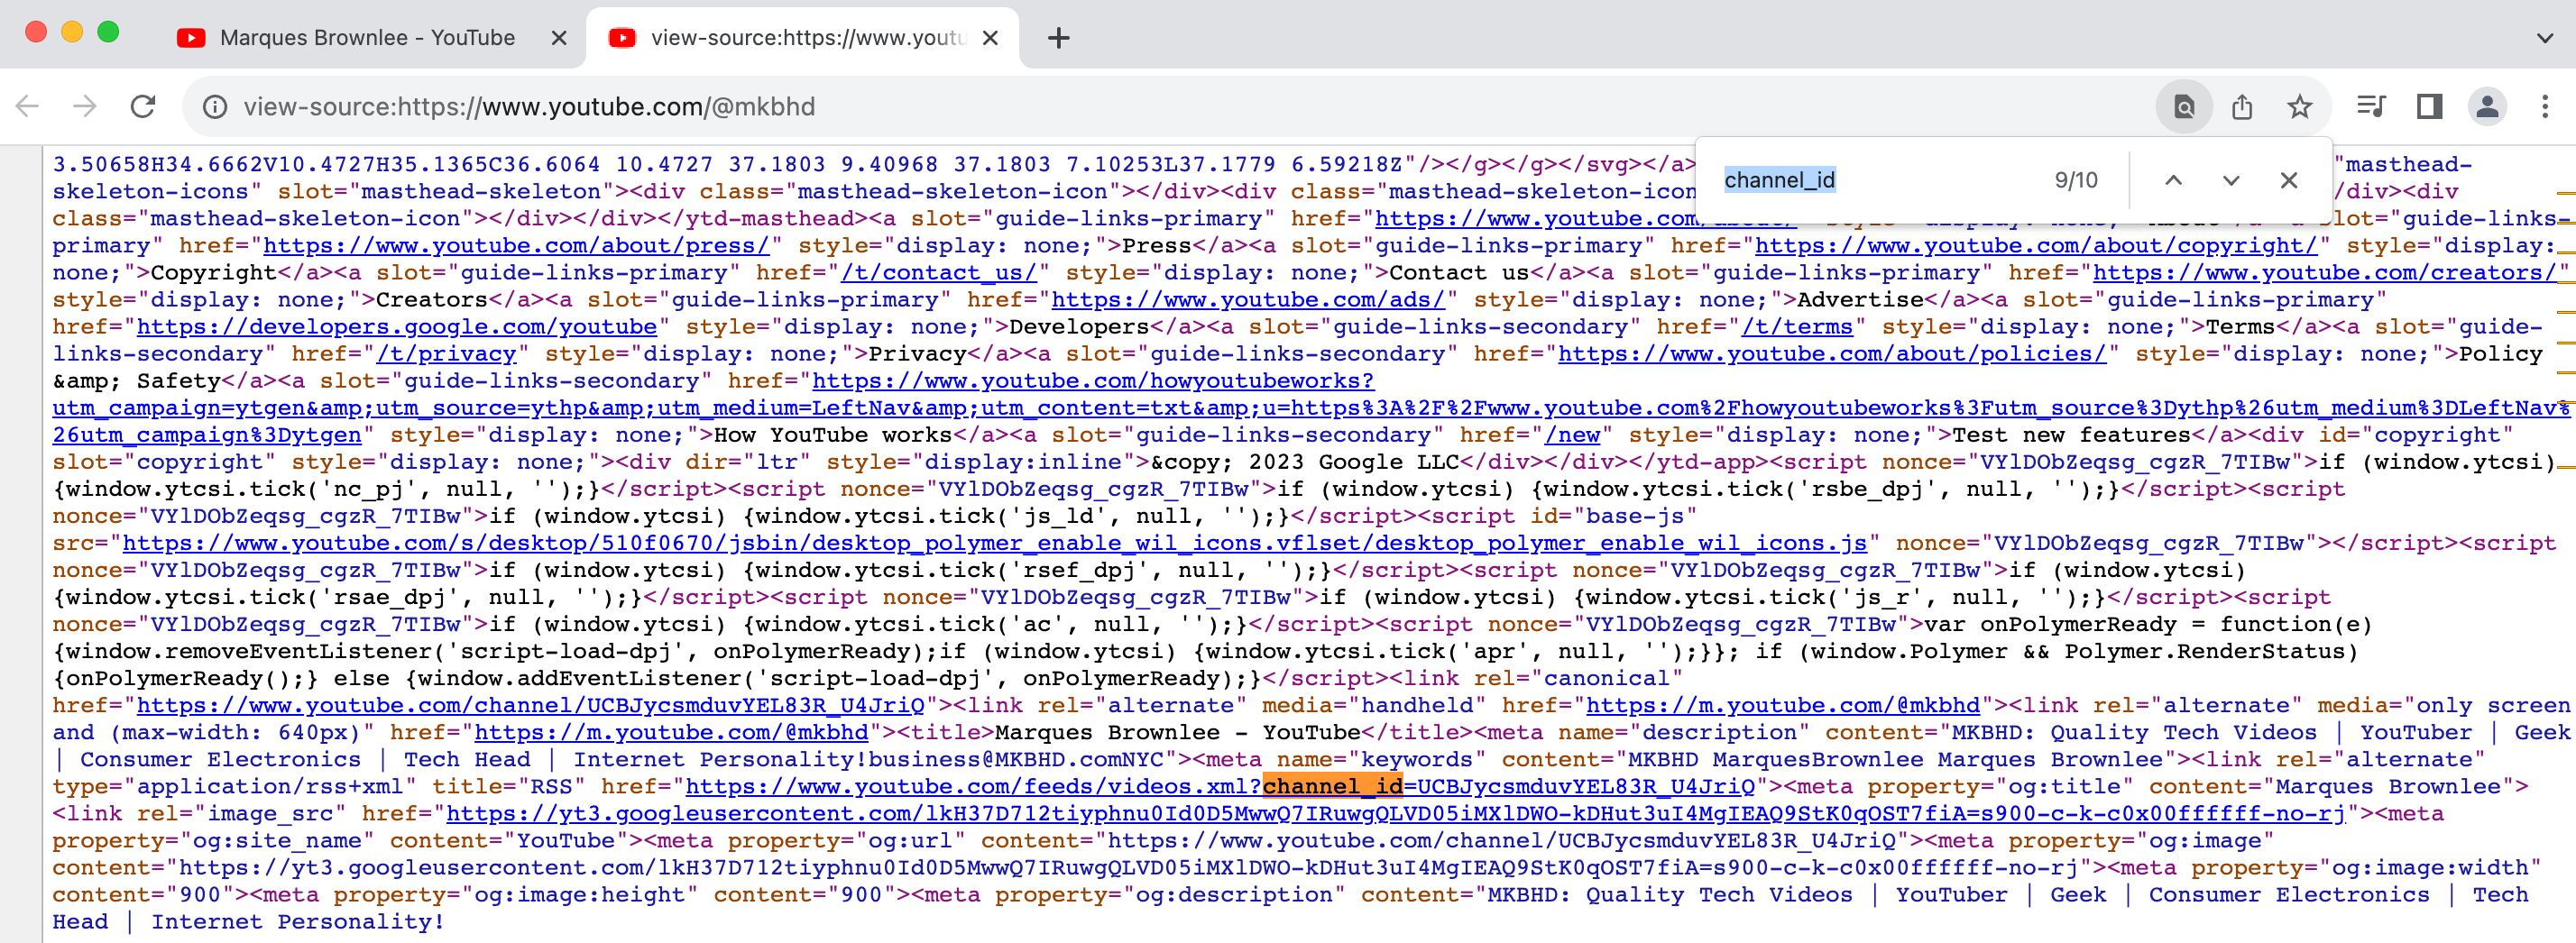Open Chrome's three-dot menu
The width and height of the screenshot is (2576, 943).
click(x=2545, y=106)
